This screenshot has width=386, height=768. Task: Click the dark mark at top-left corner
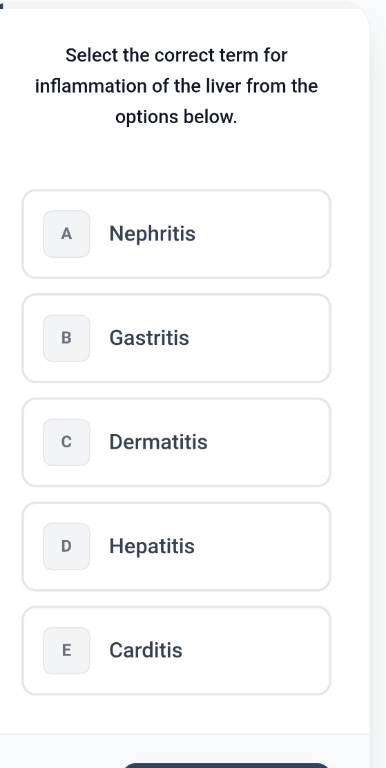(1, 4)
